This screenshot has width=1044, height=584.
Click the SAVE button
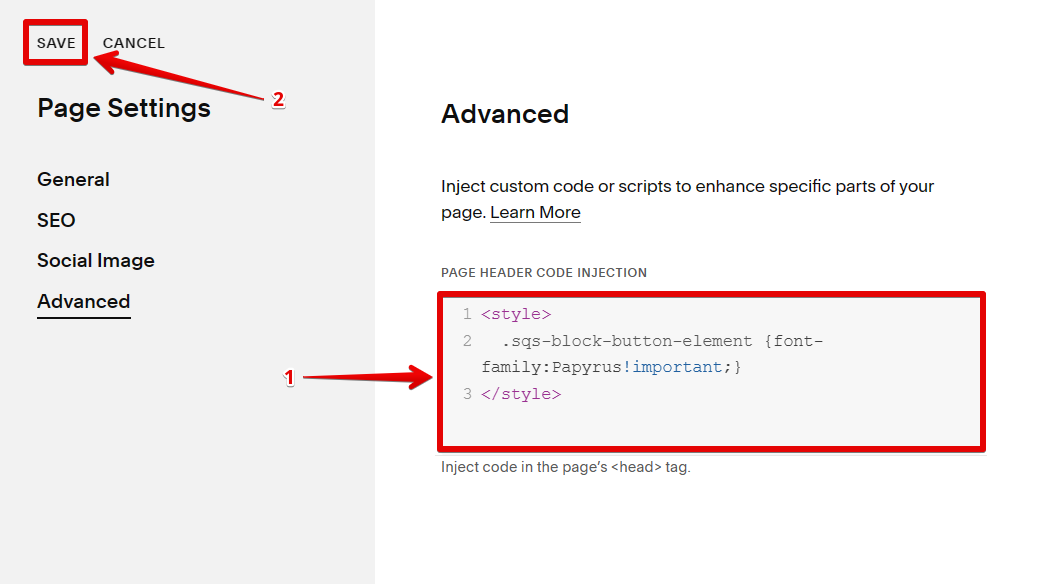point(56,43)
